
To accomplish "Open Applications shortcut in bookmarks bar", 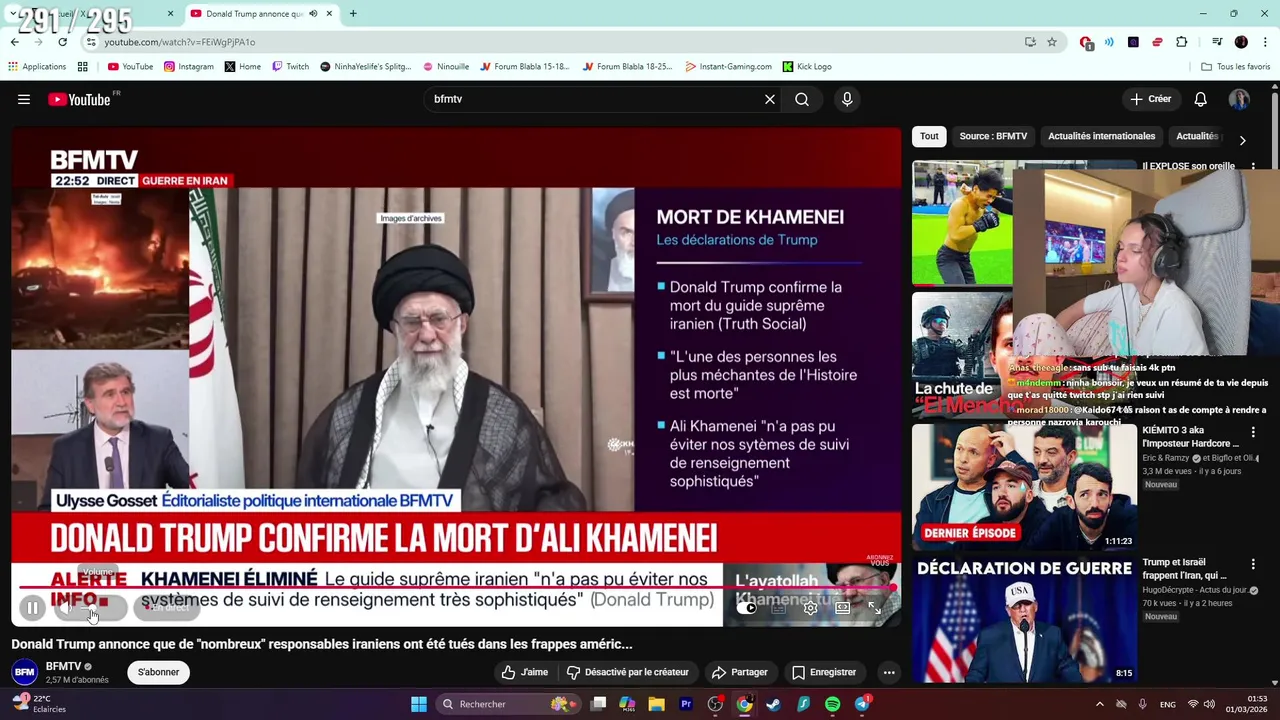I will (x=36, y=67).
